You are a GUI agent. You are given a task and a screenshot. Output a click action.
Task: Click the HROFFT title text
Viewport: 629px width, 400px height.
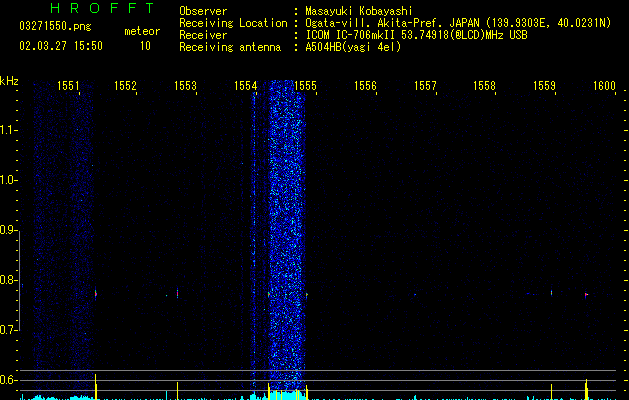pos(102,8)
